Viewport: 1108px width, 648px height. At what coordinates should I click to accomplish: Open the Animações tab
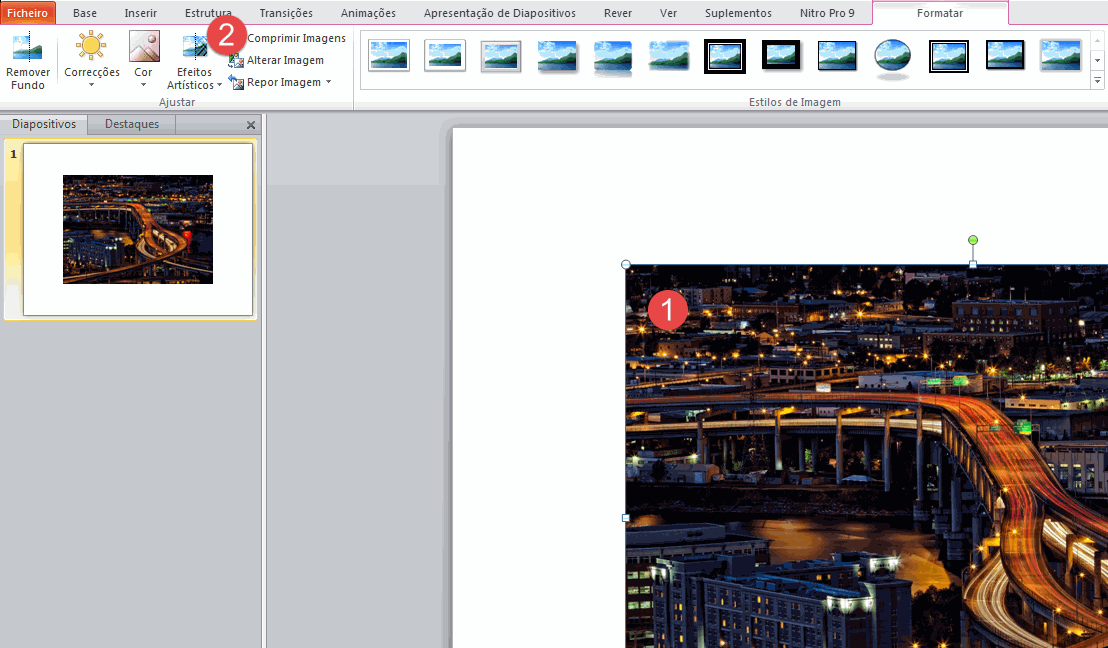(x=368, y=13)
